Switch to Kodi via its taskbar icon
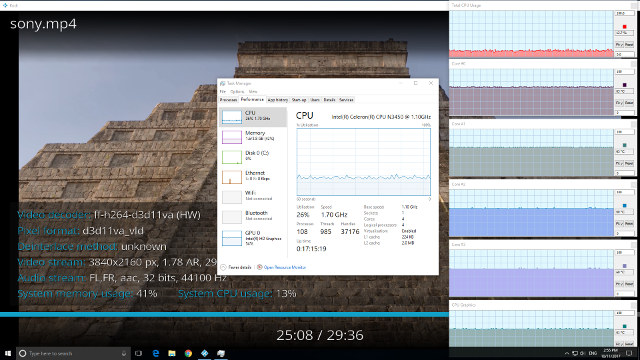Screen dimensions: 640x360 204,353
